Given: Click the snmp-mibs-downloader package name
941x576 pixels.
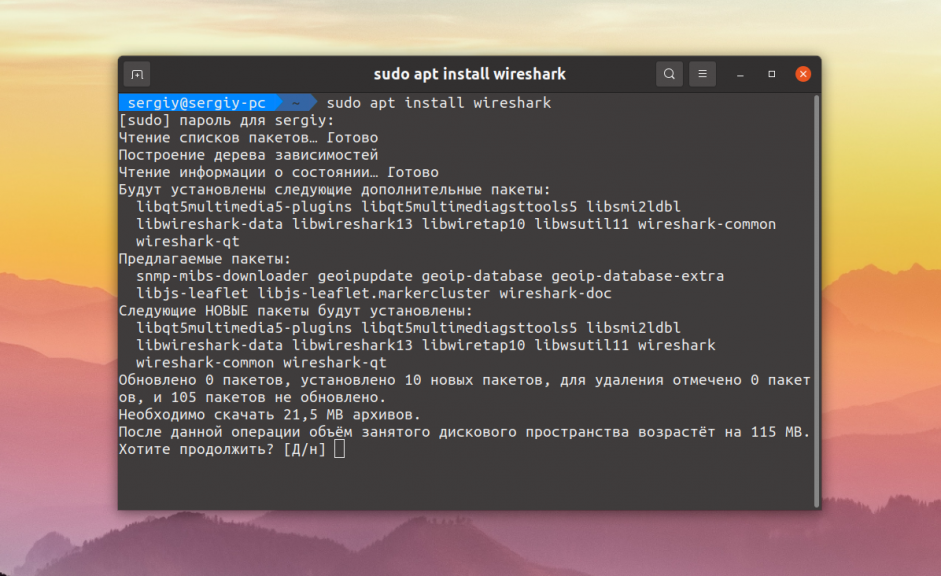Looking at the screenshot, I should tap(222, 276).
